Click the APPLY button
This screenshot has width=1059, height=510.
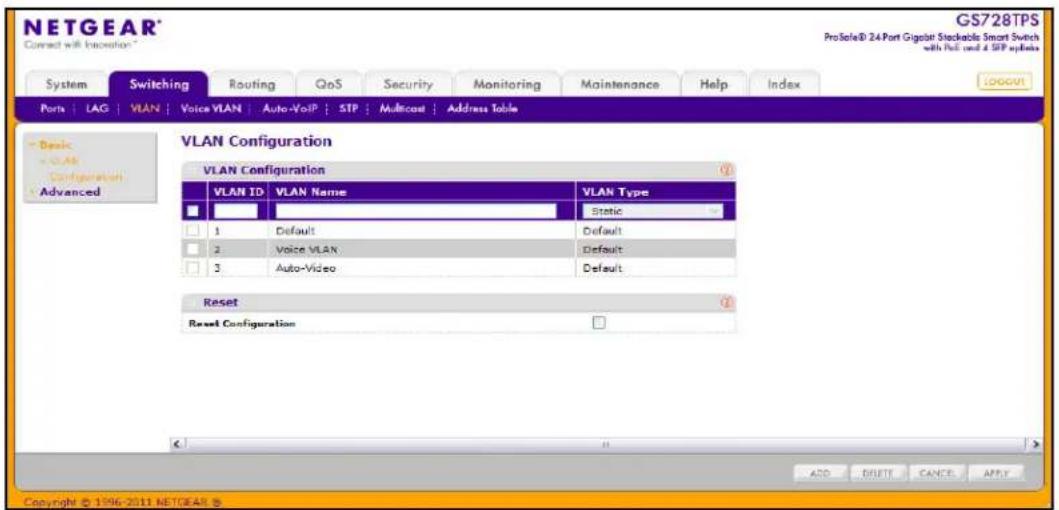pos(994,473)
